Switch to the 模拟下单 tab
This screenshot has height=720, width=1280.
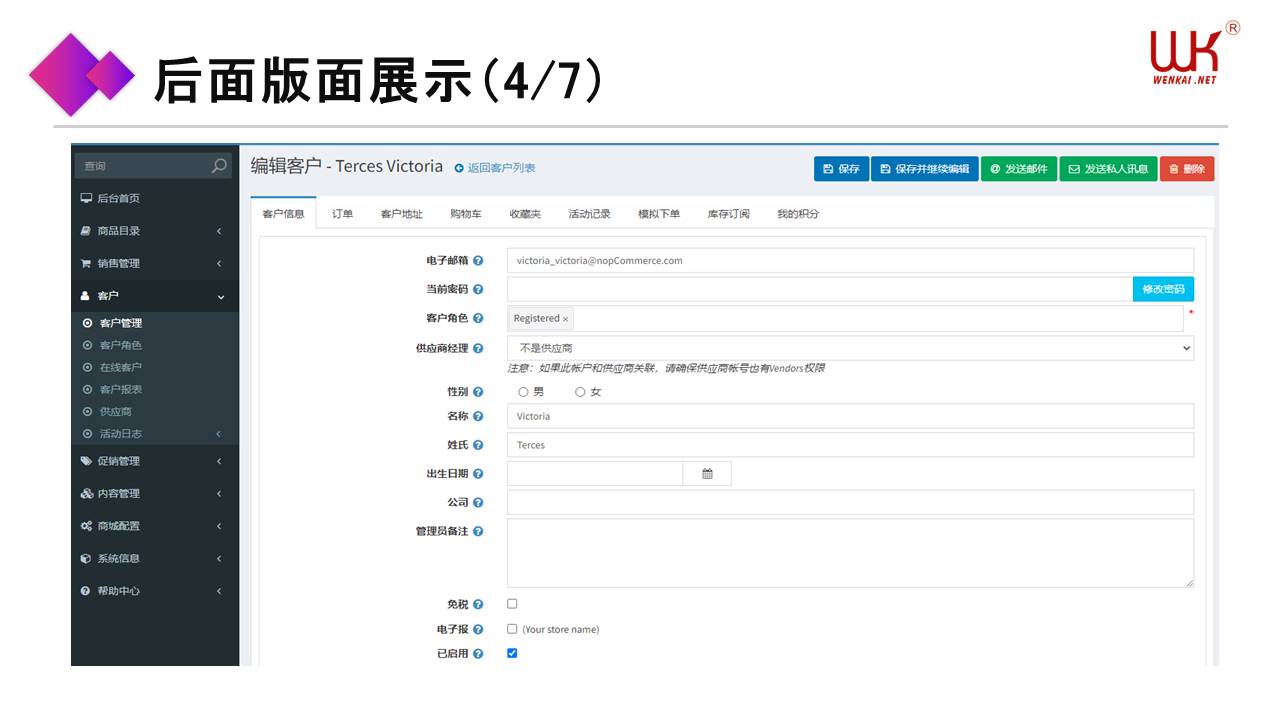659,214
